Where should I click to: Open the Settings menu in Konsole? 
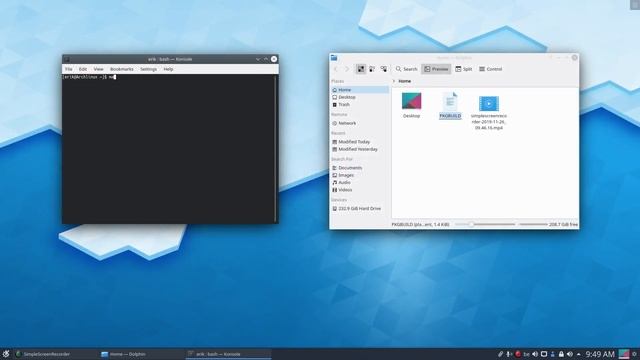click(148, 69)
